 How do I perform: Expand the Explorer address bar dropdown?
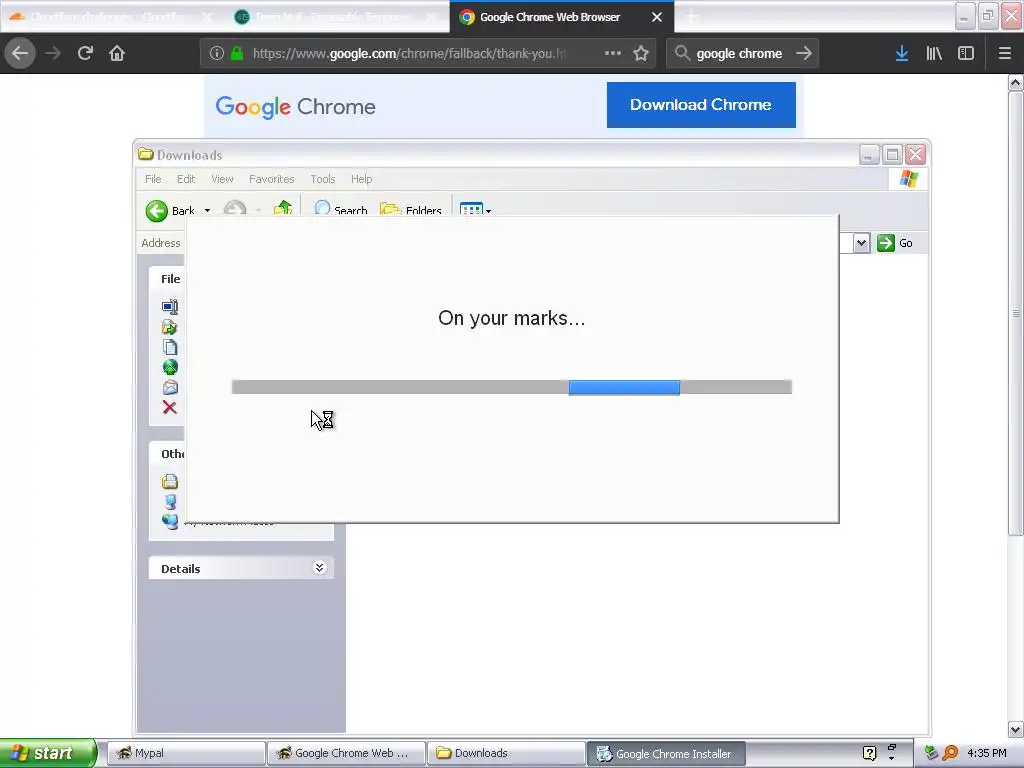pyautogui.click(x=861, y=243)
